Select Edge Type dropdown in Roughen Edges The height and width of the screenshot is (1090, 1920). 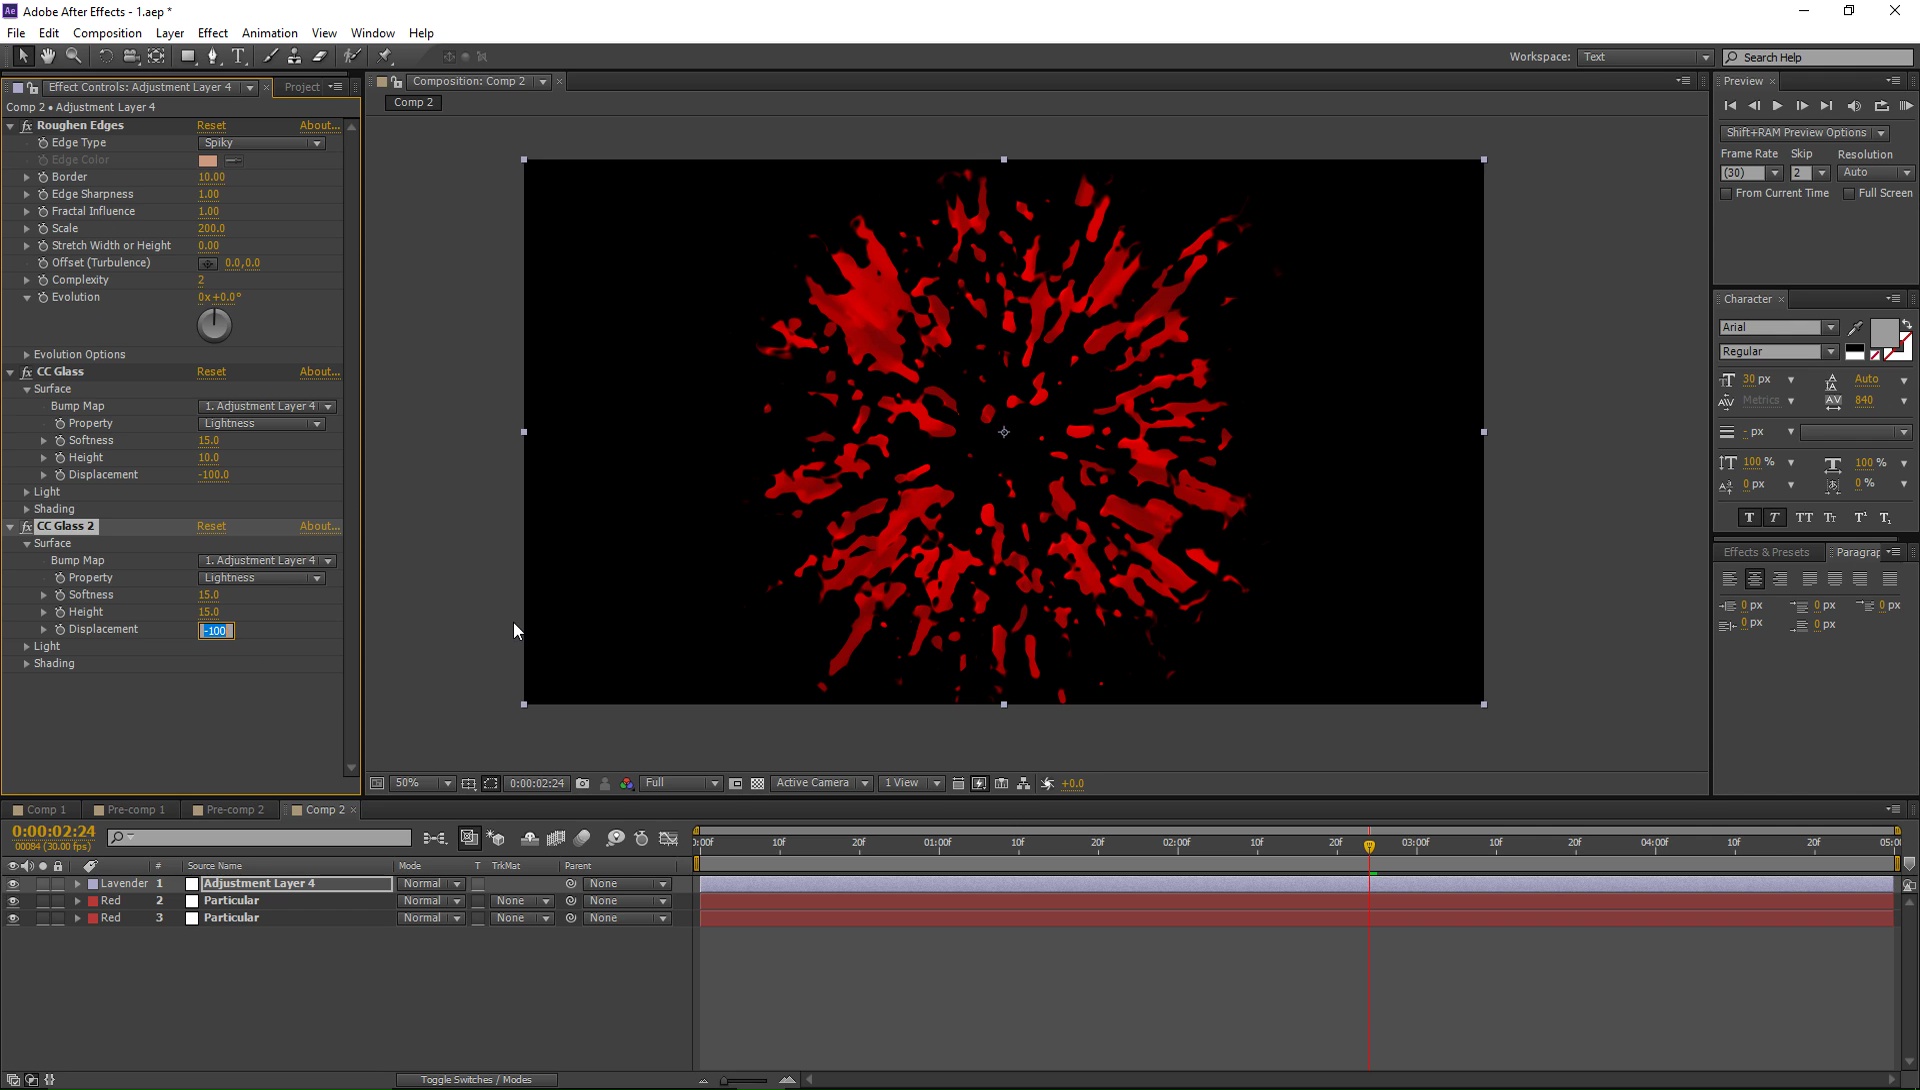click(261, 142)
